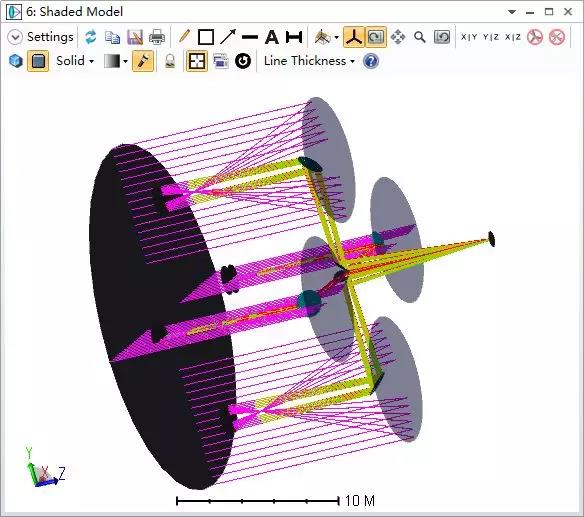584x517 pixels.
Task: Open the window options dropdown arrow in title bar
Action: (512, 12)
